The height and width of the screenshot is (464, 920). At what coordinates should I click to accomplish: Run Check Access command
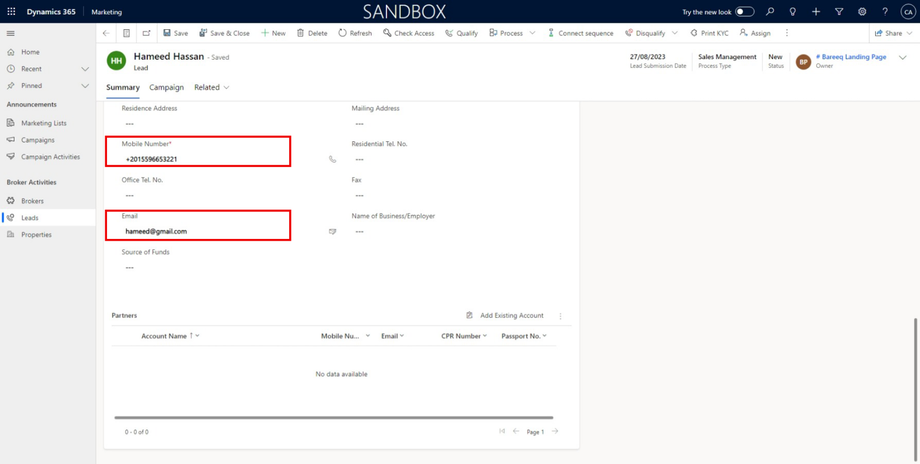[x=408, y=33]
